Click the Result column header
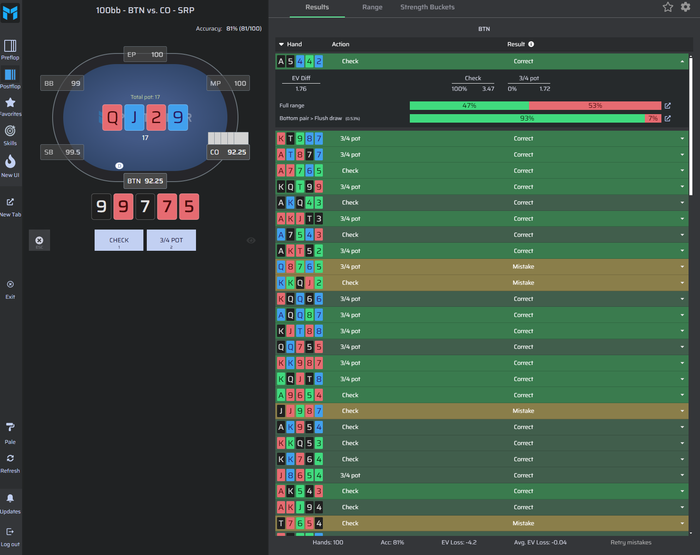Viewport: 700px width, 555px height. pyautogui.click(x=516, y=44)
